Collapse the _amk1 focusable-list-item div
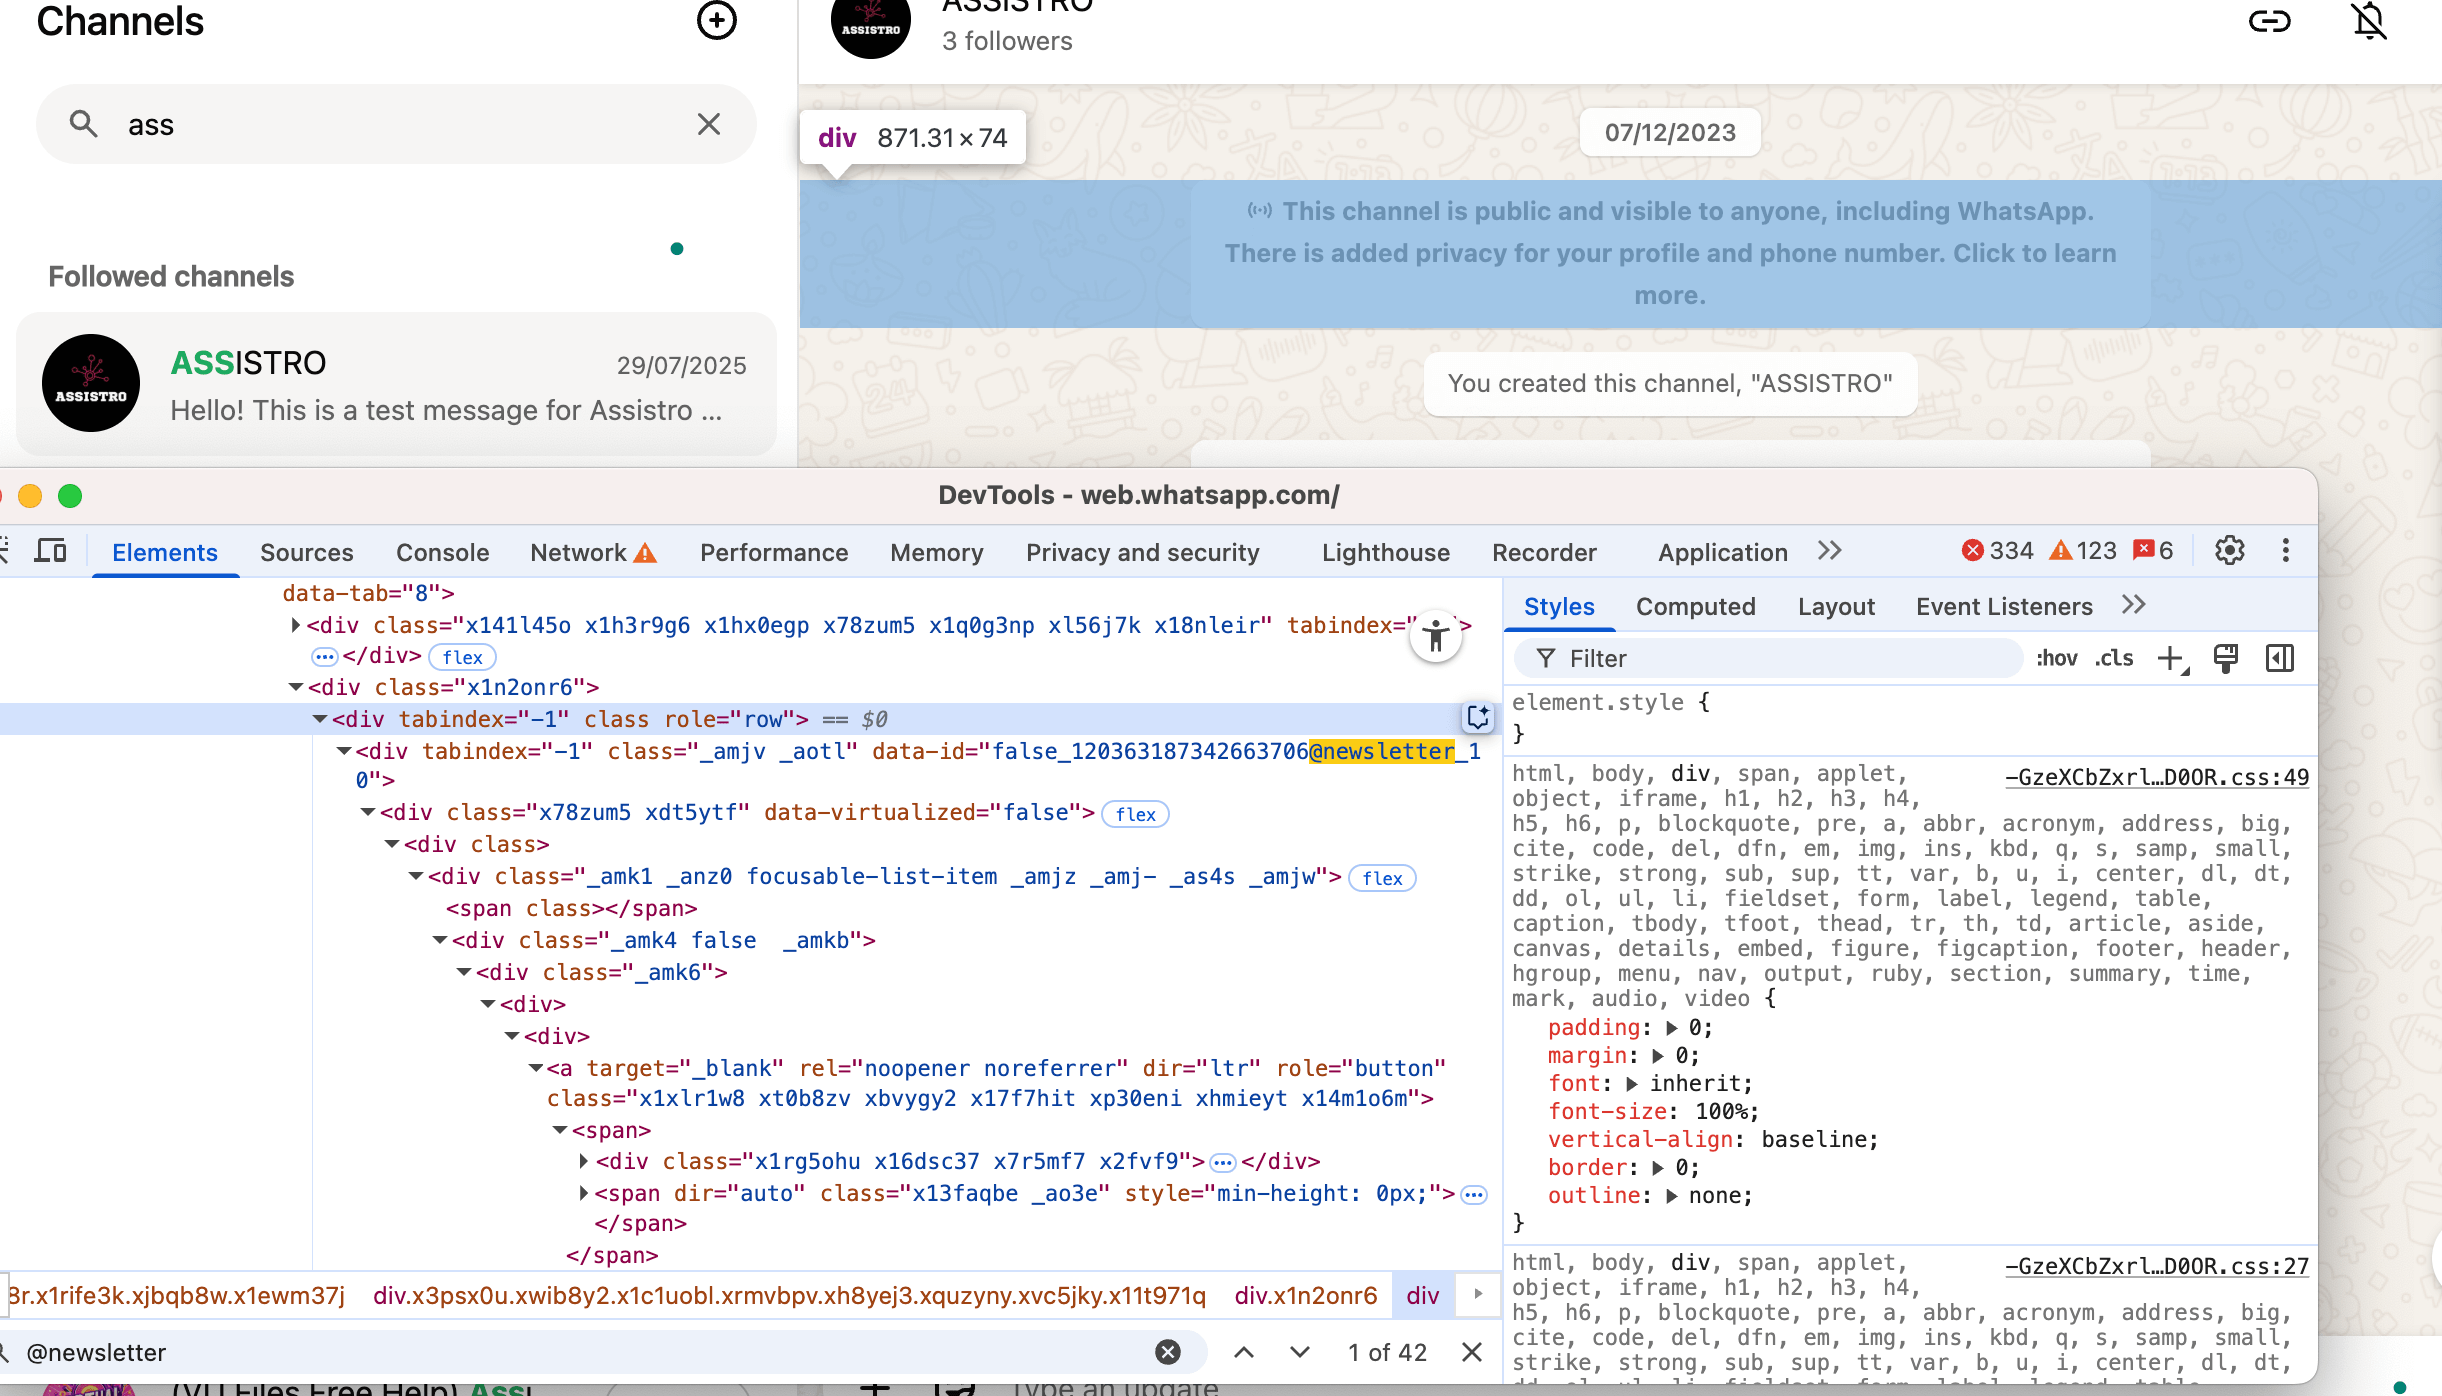This screenshot has height=1396, width=2442. [416, 876]
